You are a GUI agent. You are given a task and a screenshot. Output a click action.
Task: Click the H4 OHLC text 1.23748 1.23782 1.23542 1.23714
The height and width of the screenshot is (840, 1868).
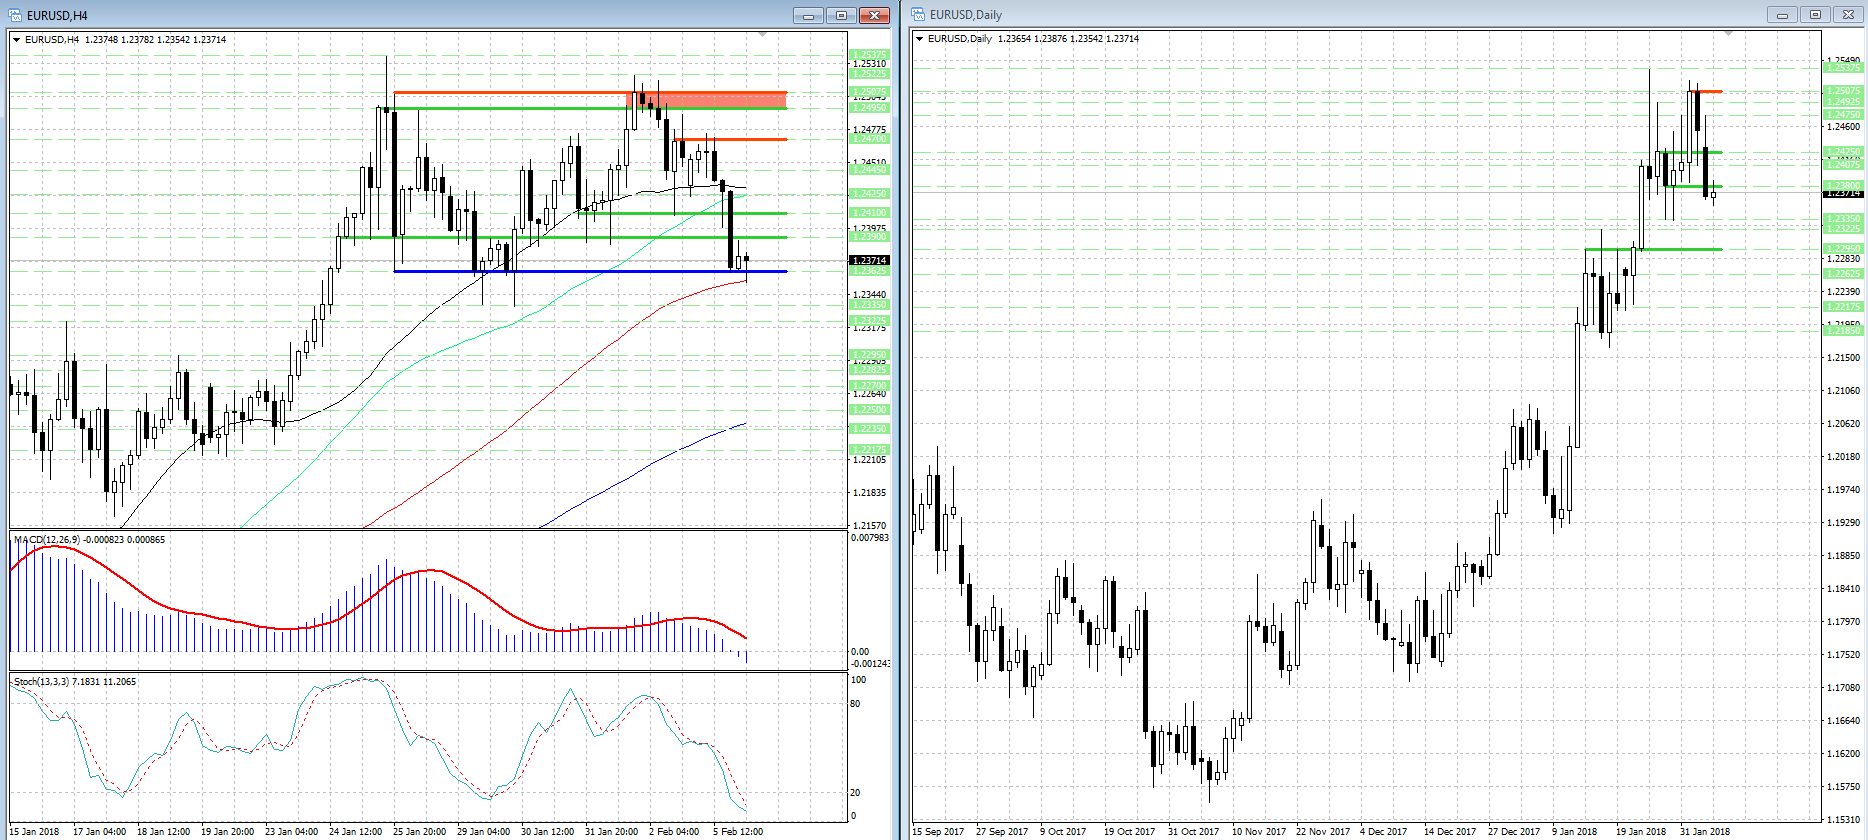[x=156, y=40]
